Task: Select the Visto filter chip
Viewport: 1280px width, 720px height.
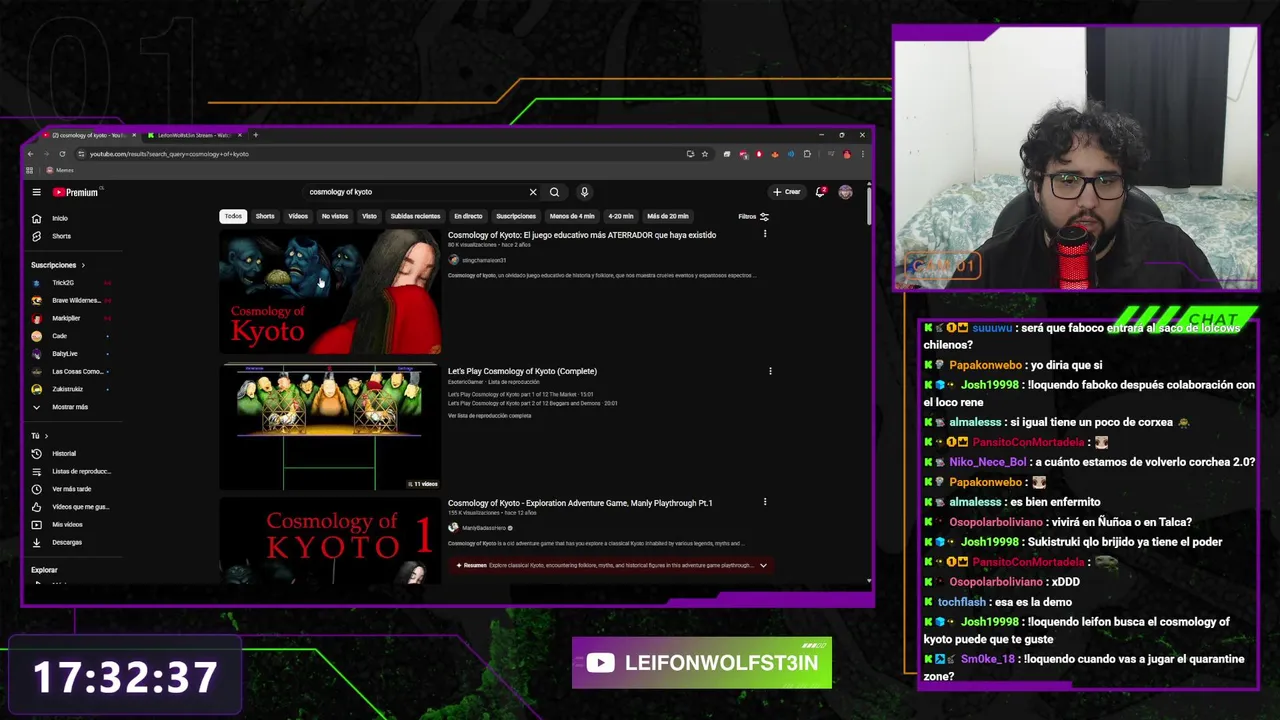Action: tap(369, 216)
